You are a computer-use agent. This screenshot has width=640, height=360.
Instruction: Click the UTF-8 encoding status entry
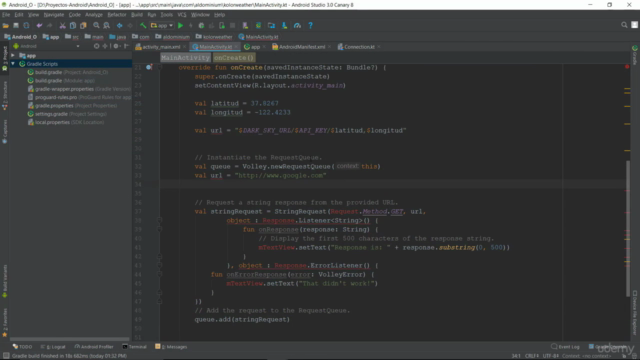(x=550, y=356)
